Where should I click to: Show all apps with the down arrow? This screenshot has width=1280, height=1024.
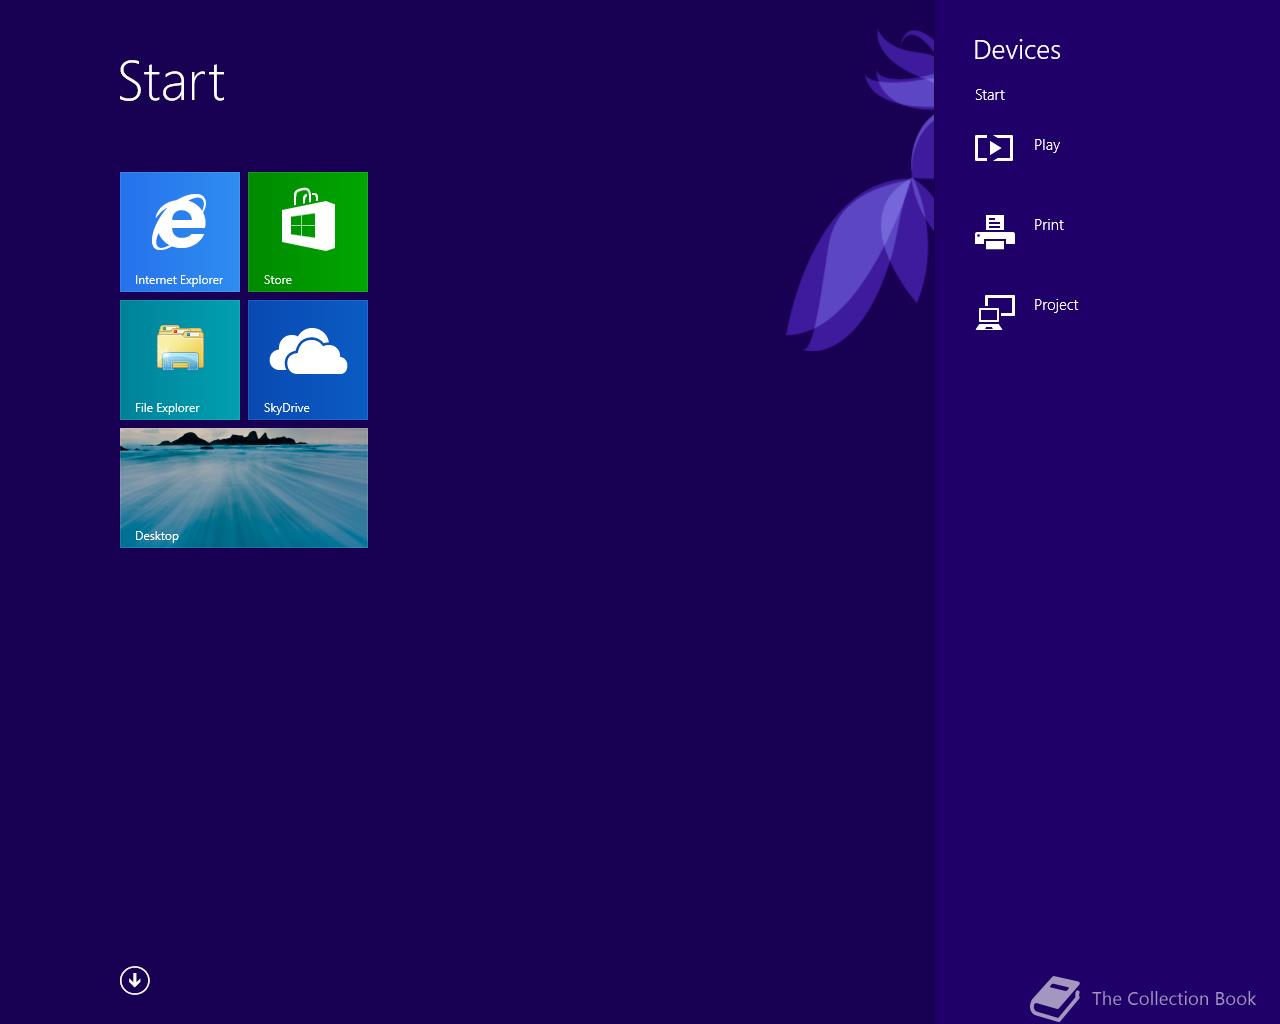point(135,981)
